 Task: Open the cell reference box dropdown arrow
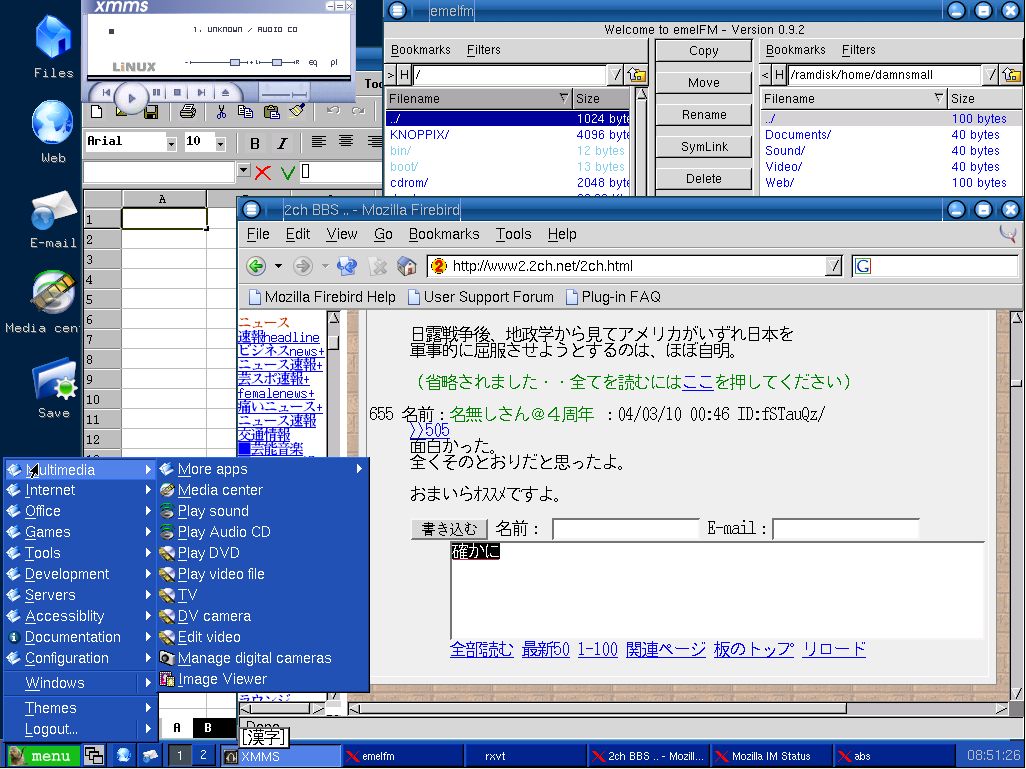coord(243,170)
